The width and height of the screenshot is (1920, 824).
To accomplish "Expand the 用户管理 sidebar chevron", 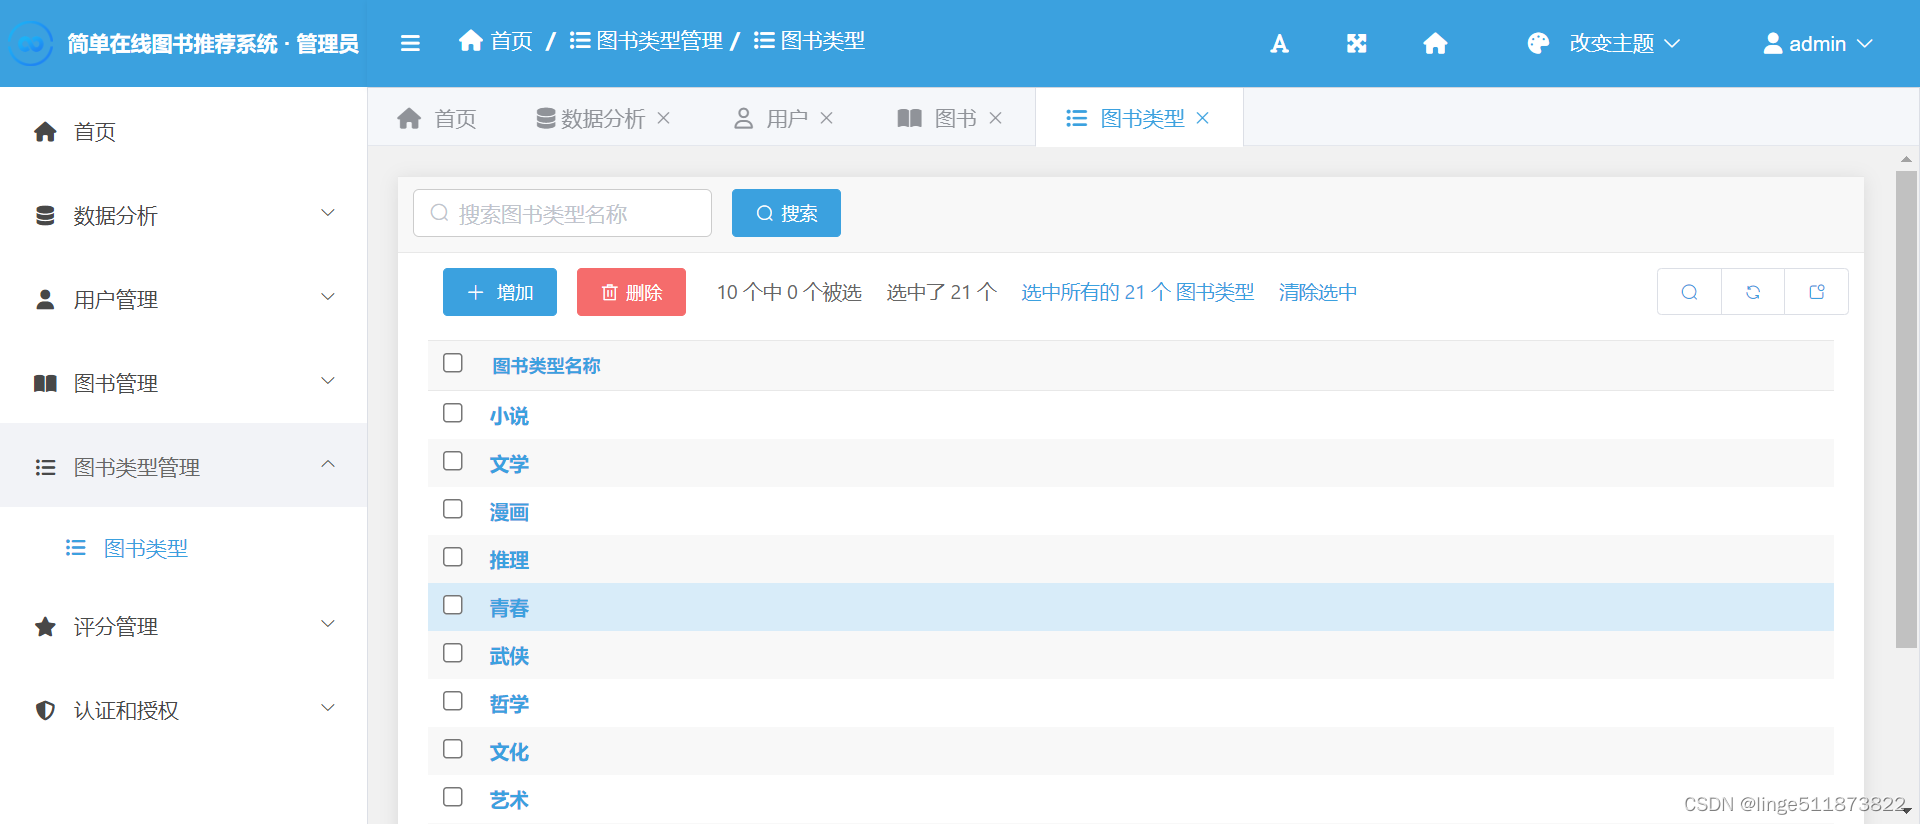I will [328, 297].
